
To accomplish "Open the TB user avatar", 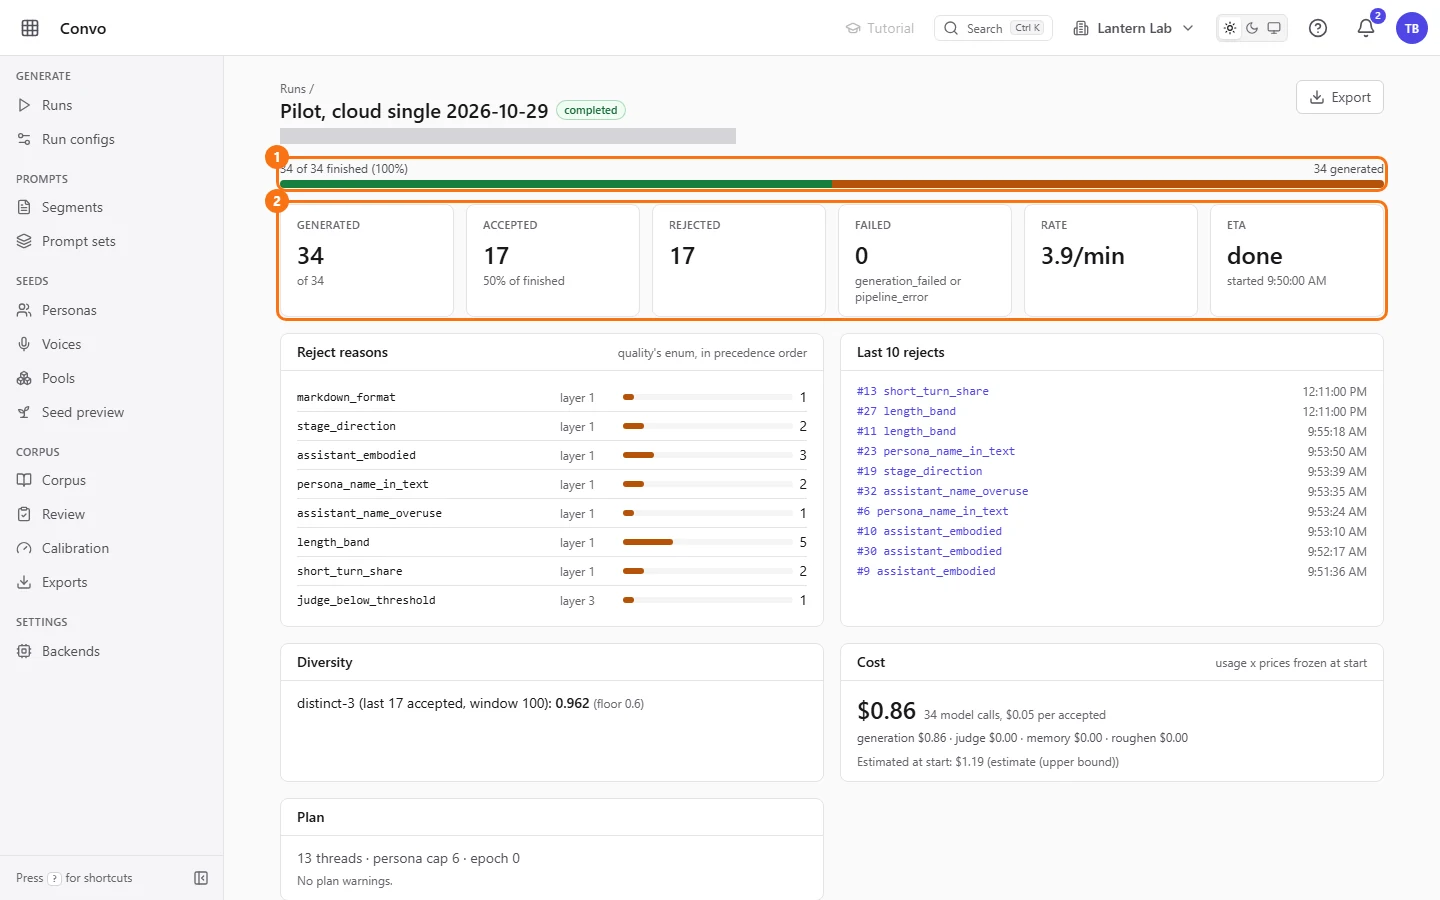I will click(1412, 28).
